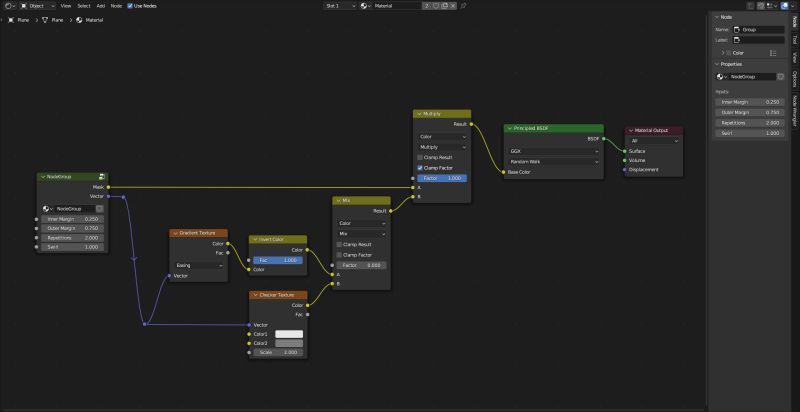Viewport: 800px width, 412px height.
Task: Click the material user count 2 button
Action: point(427,6)
